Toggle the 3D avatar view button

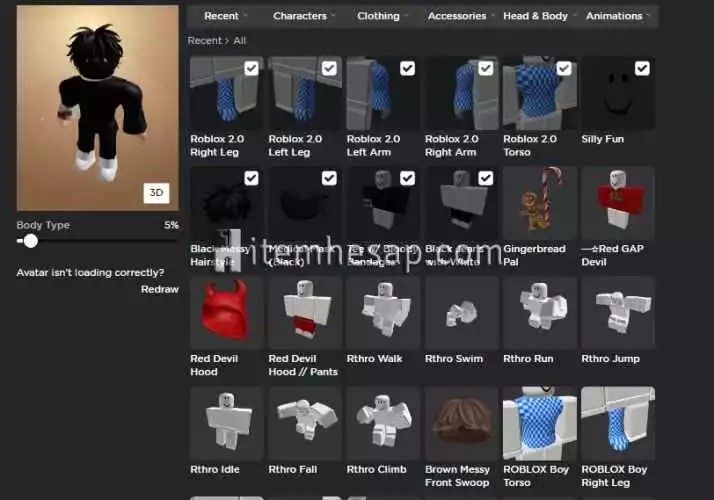click(156, 192)
